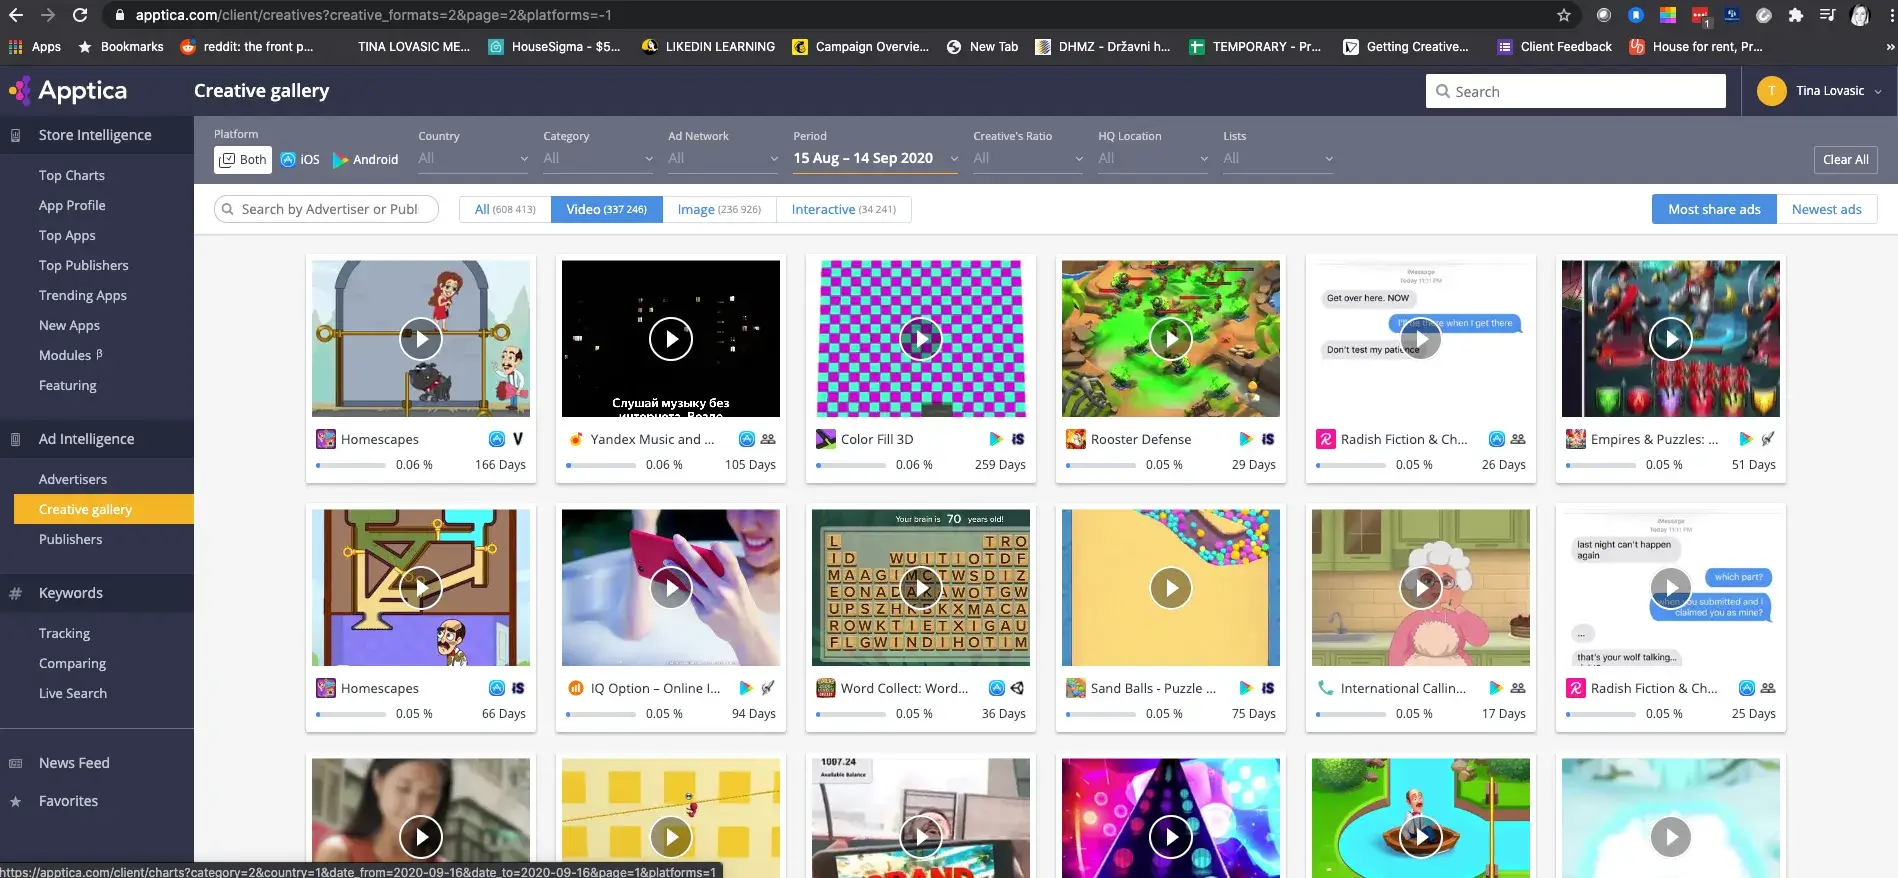Image resolution: width=1898 pixels, height=878 pixels.
Task: Switch to the Interactive creatives tab
Action: coord(843,210)
